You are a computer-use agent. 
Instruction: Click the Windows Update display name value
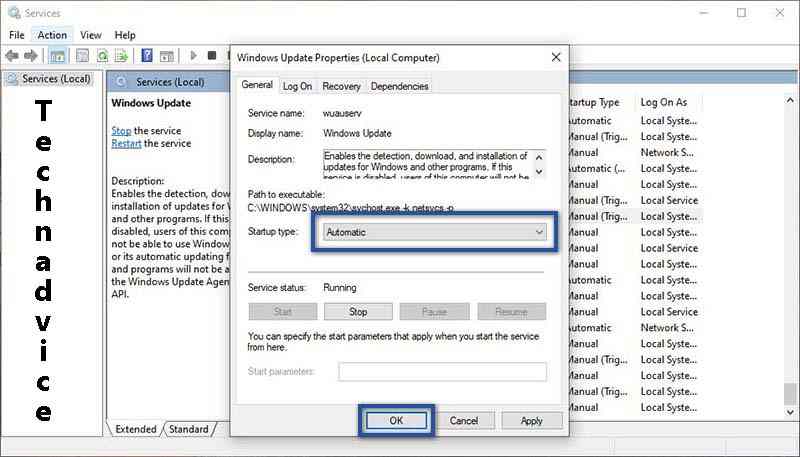357,134
